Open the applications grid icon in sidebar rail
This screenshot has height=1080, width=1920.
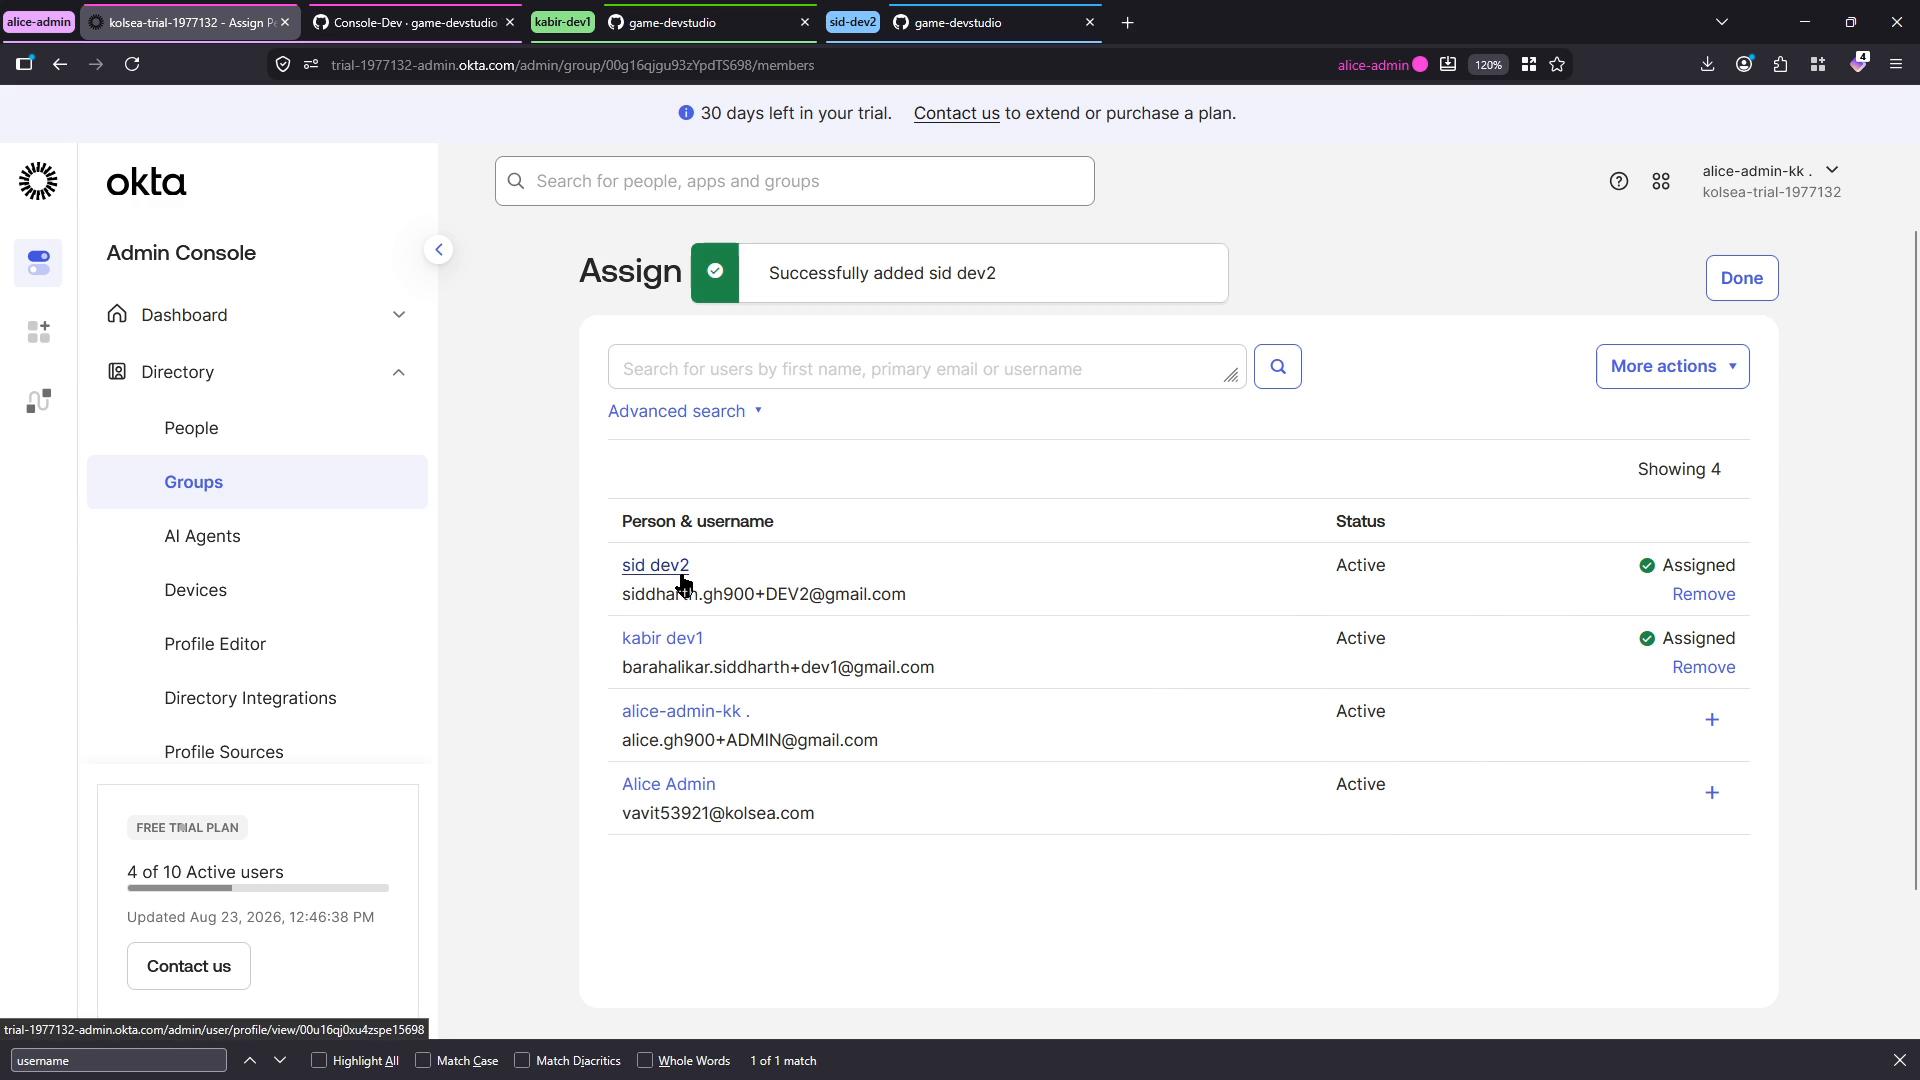[38, 332]
